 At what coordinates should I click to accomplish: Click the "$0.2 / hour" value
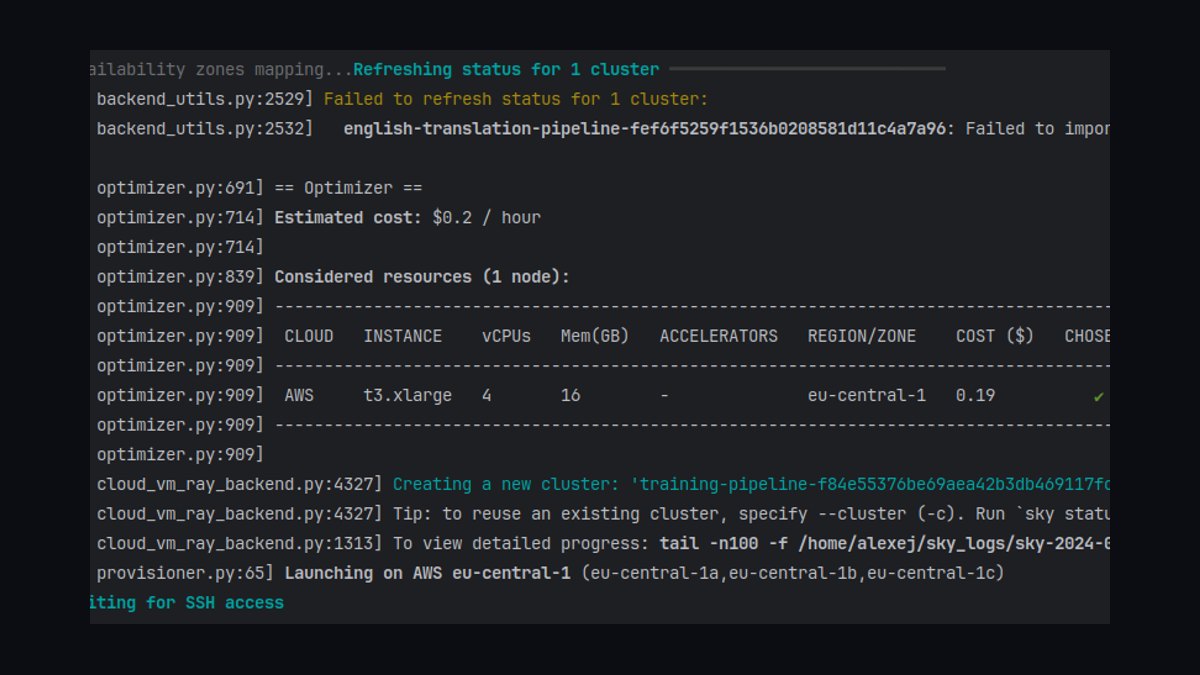tap(486, 217)
